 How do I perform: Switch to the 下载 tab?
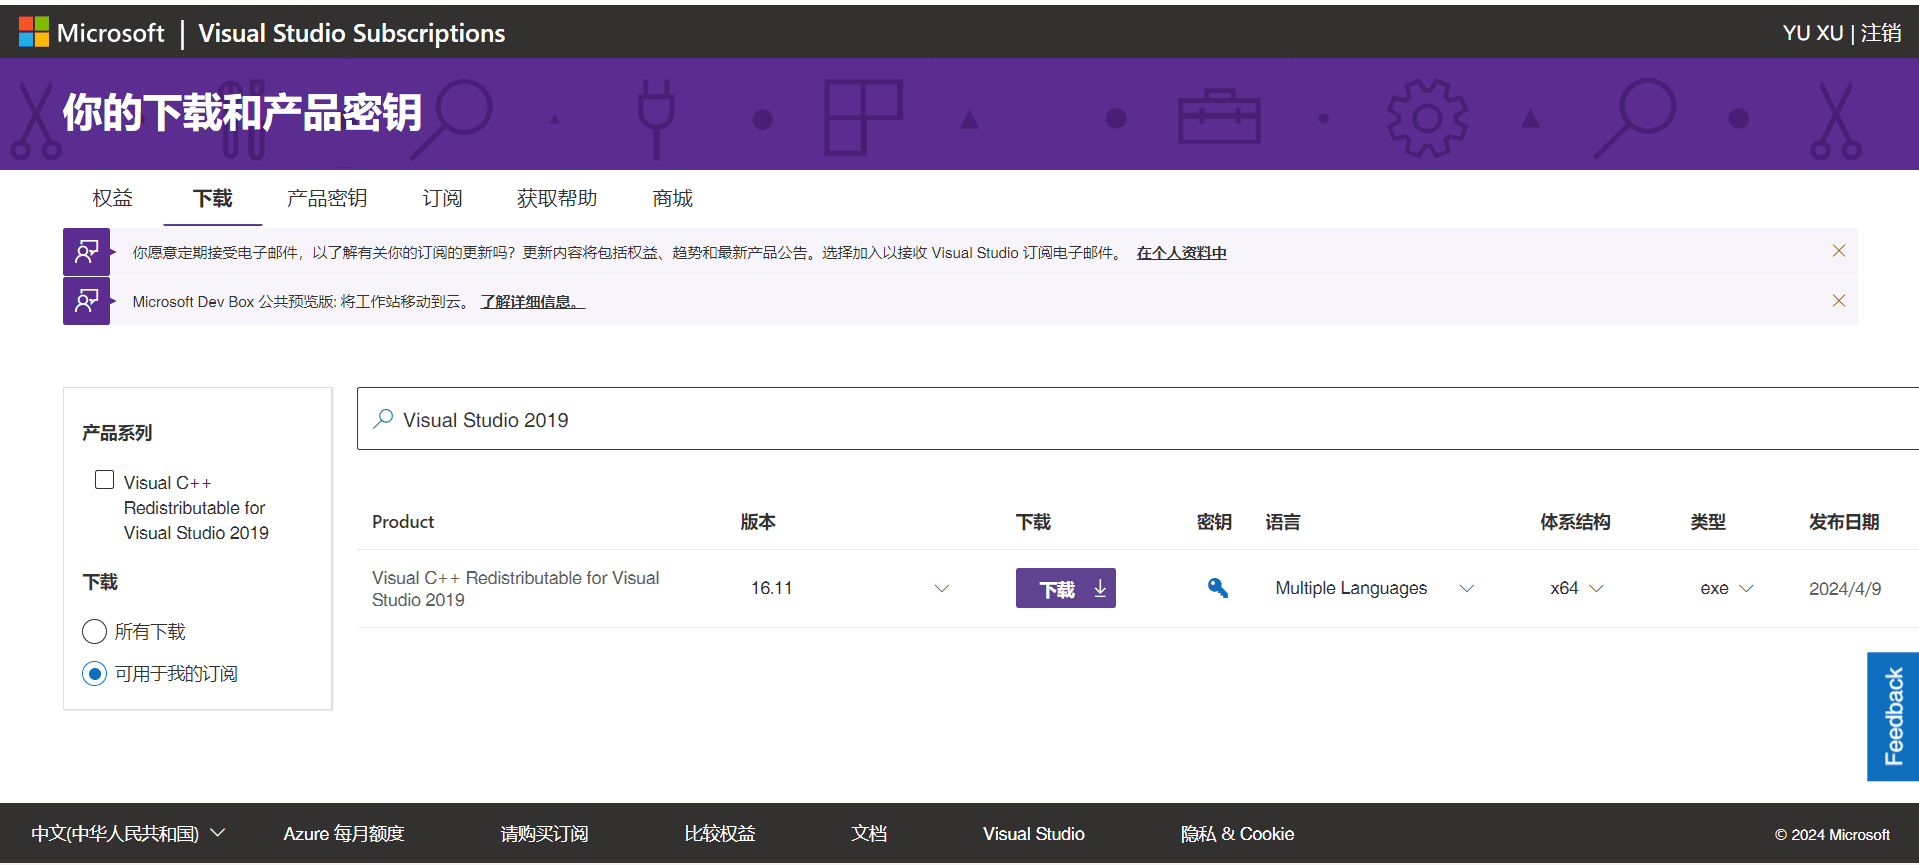pos(213,198)
